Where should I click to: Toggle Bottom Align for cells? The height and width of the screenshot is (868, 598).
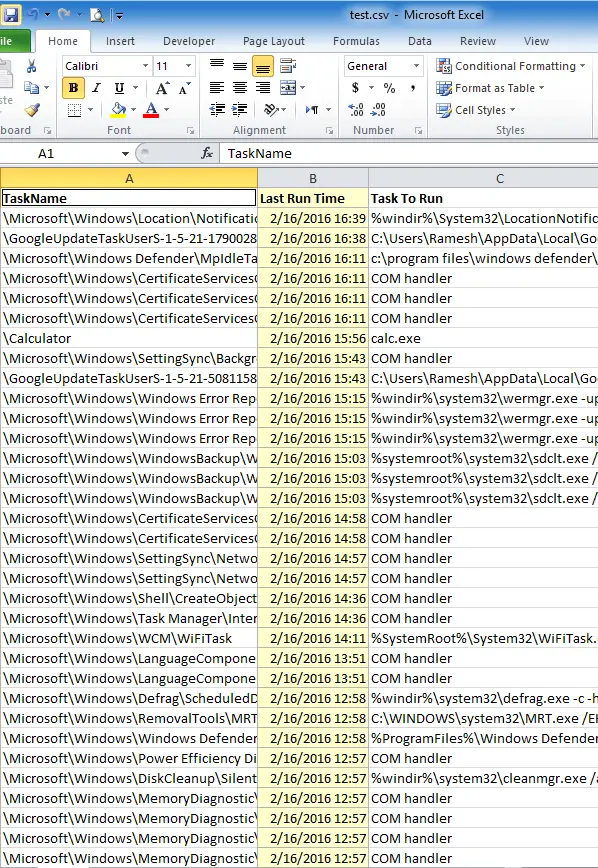[x=263, y=66]
